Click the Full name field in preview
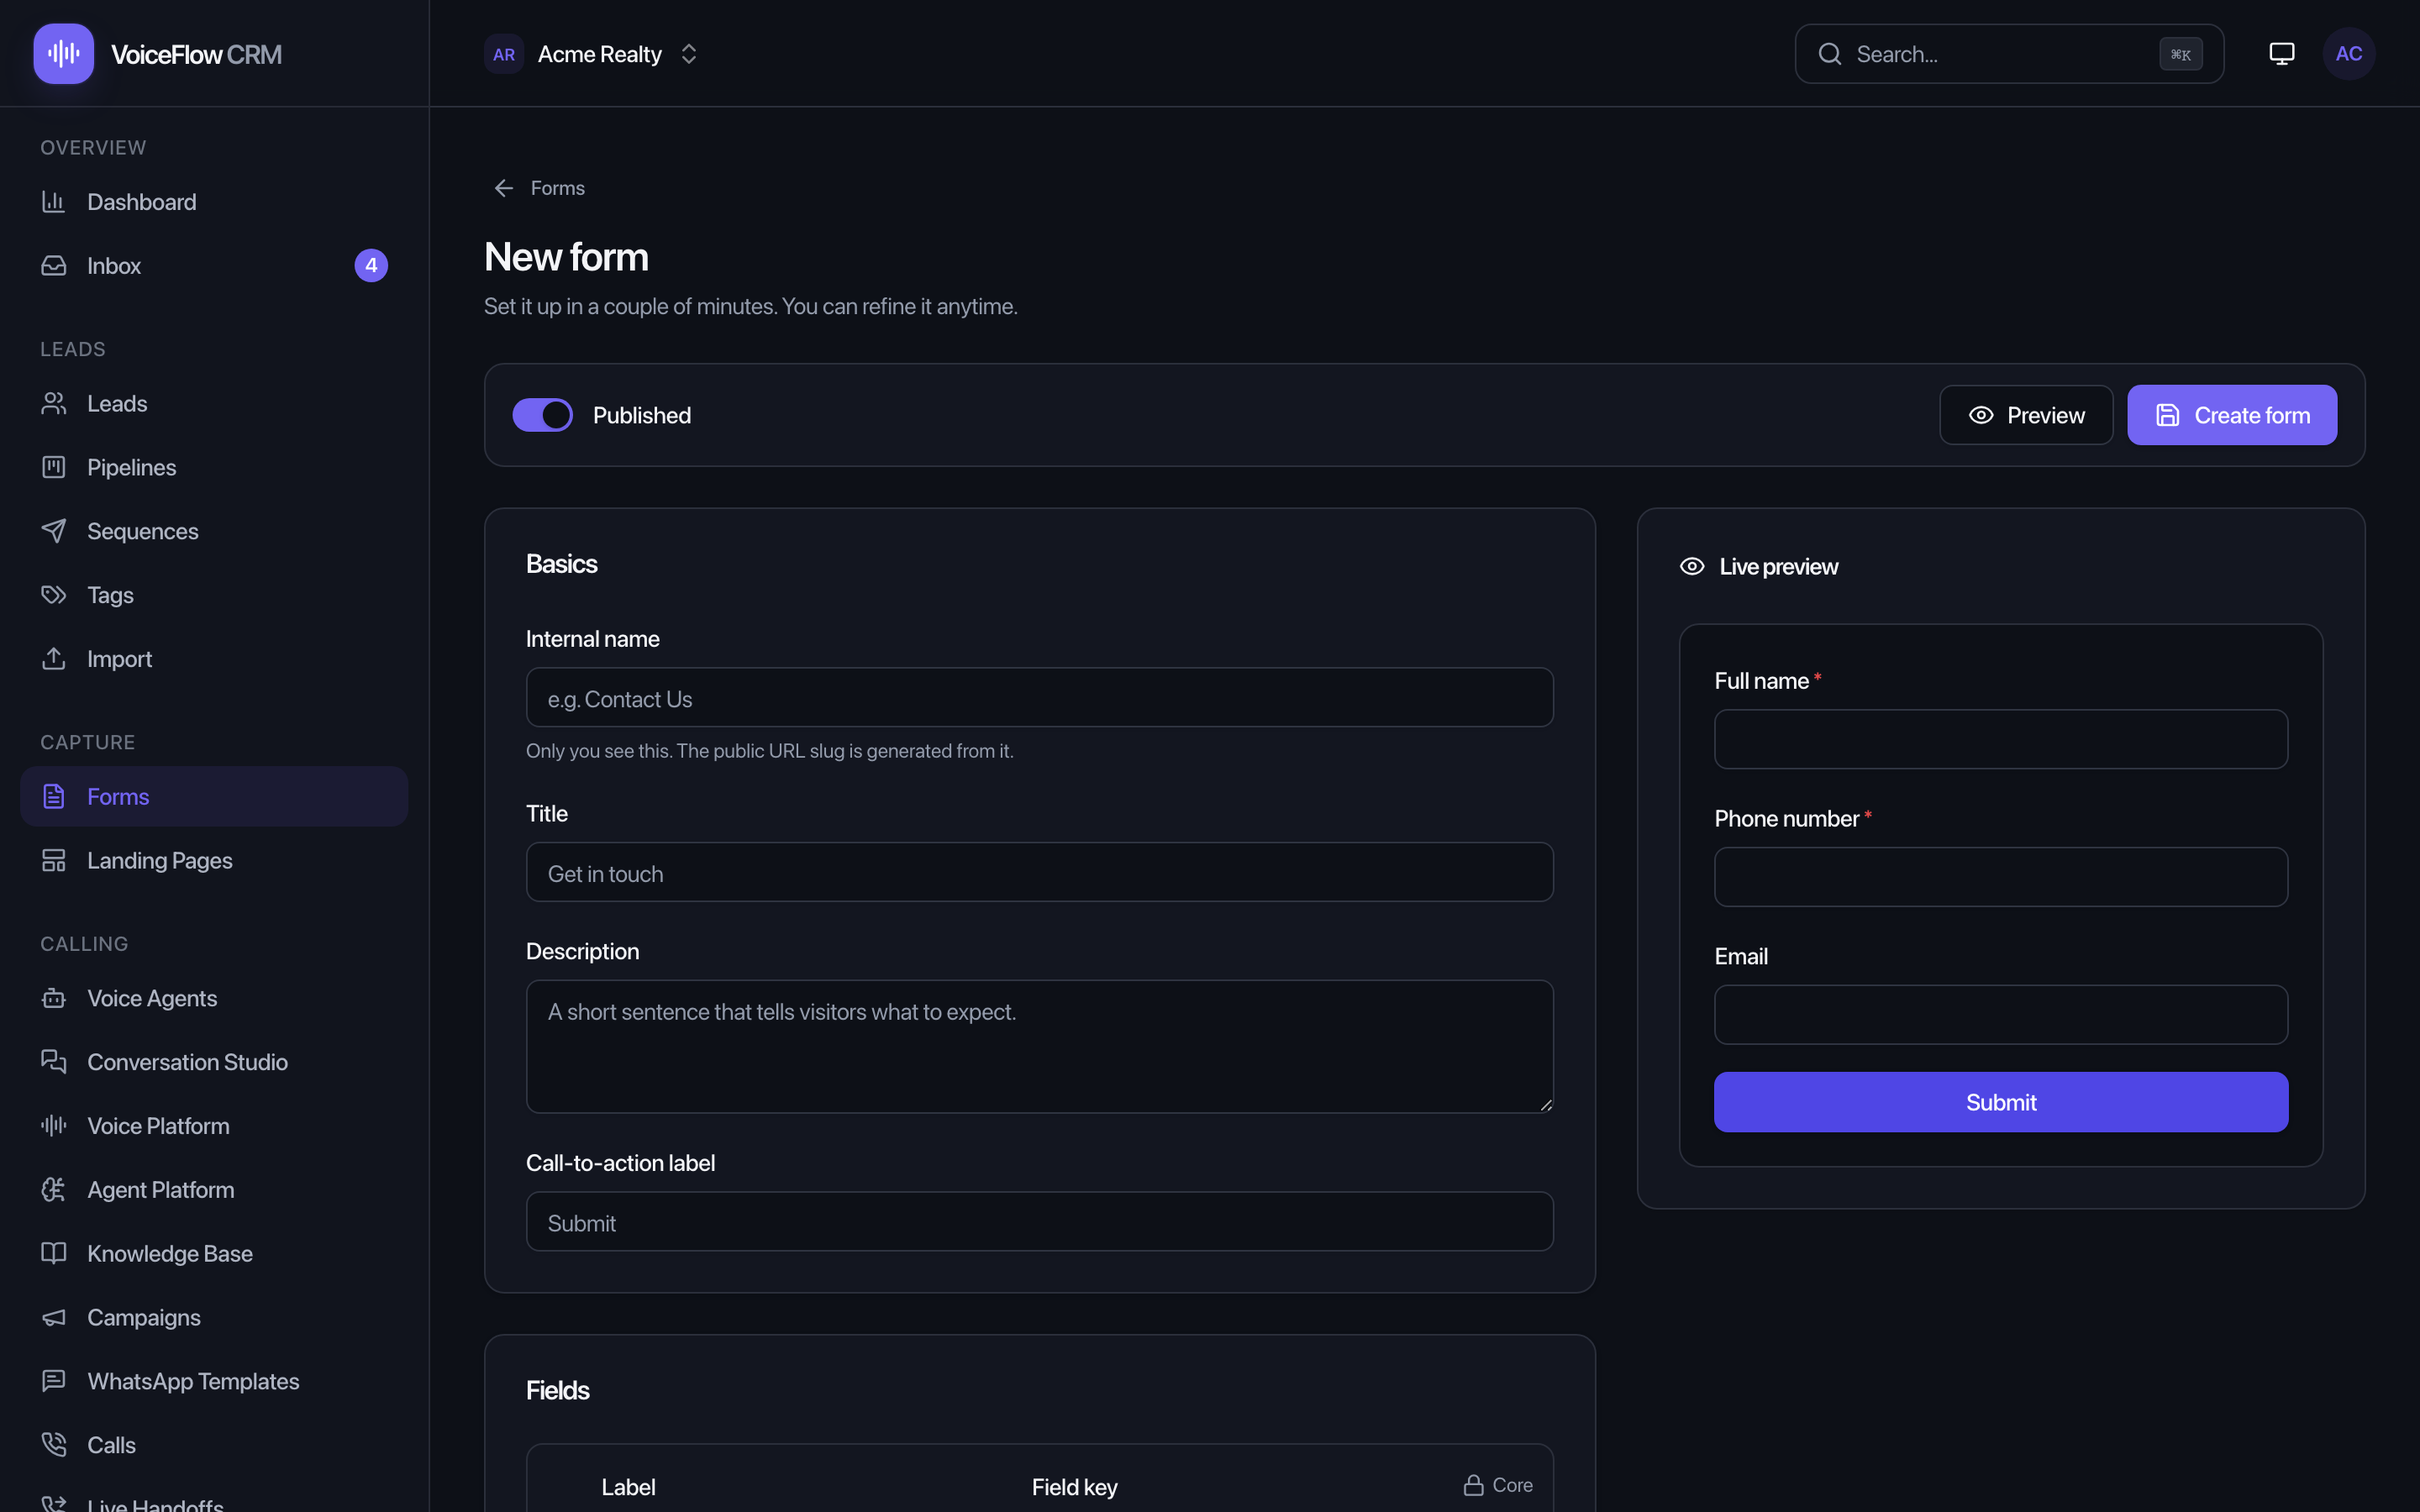The width and height of the screenshot is (2420, 1512). tap(2001, 739)
